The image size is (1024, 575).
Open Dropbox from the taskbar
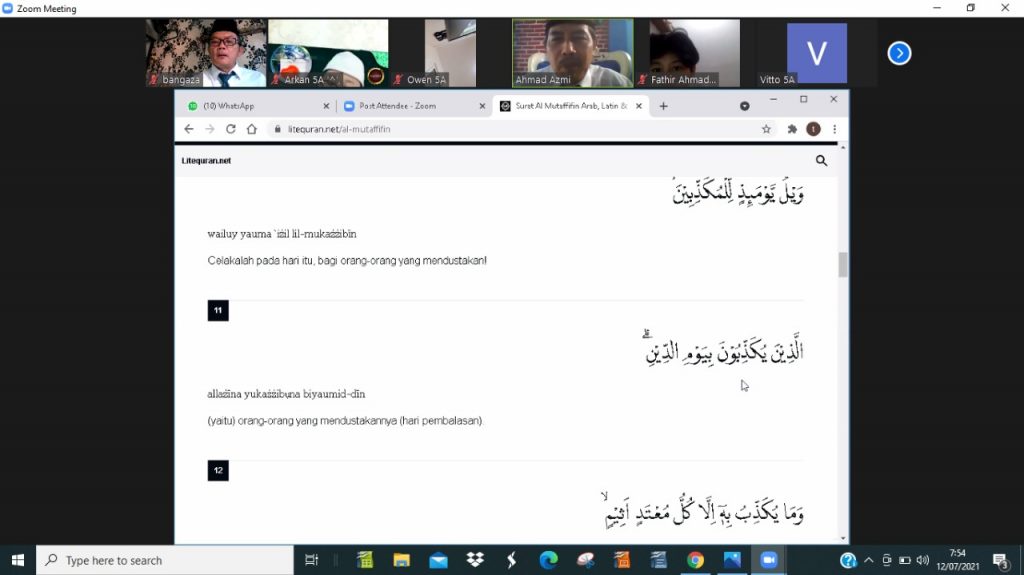[x=475, y=560]
